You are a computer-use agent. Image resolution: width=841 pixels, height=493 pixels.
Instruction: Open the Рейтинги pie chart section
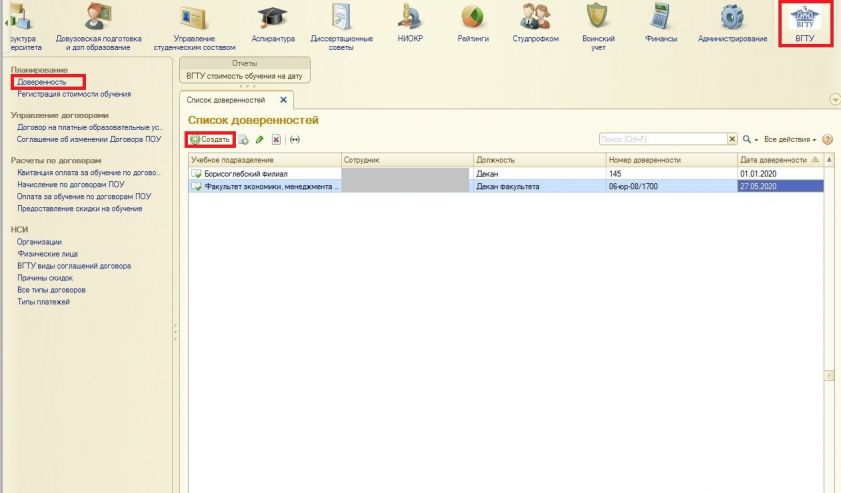tap(473, 24)
